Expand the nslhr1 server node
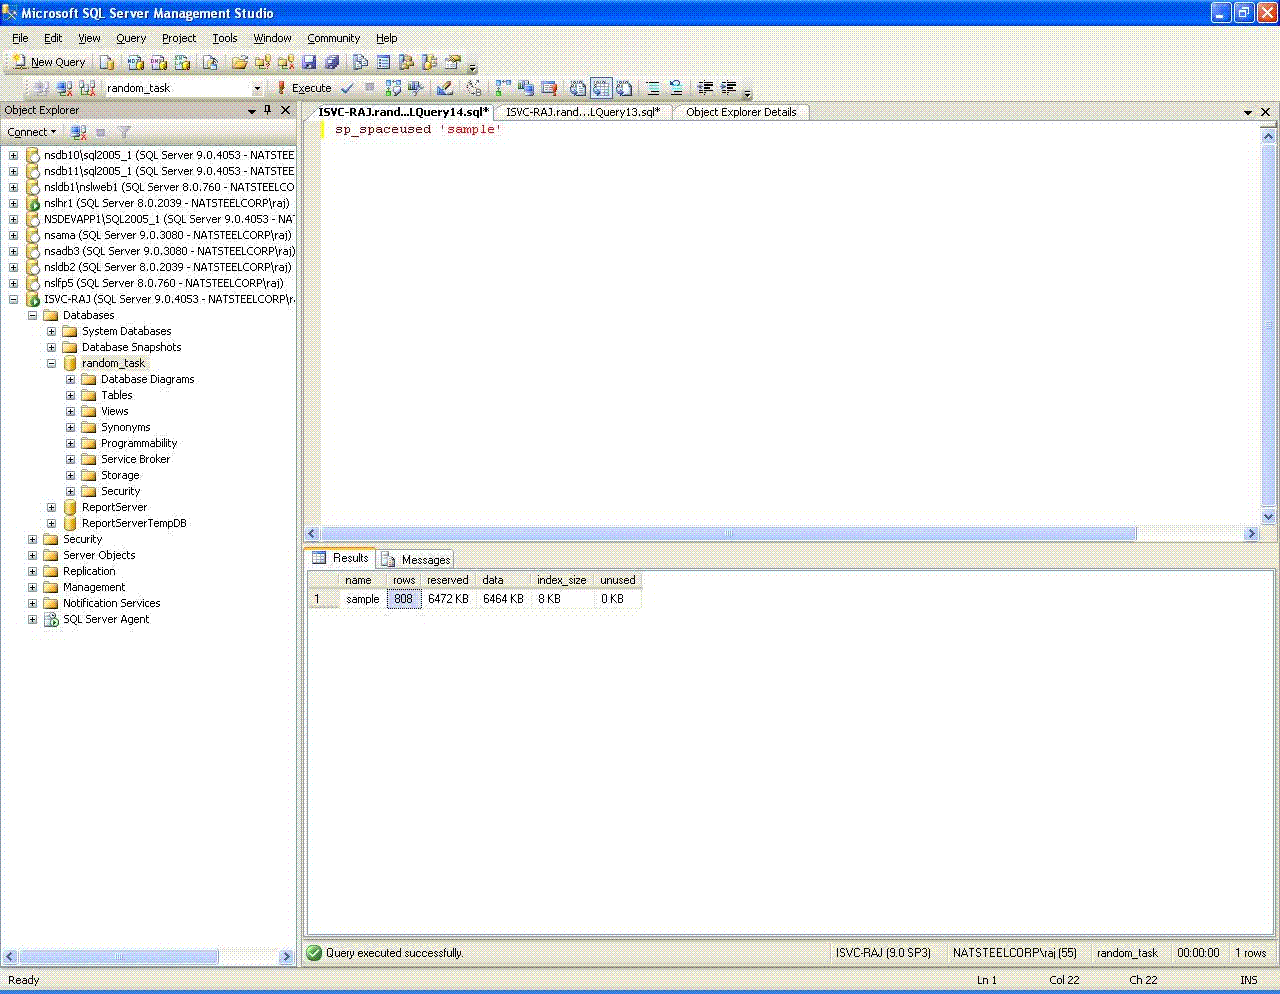 pyautogui.click(x=14, y=203)
